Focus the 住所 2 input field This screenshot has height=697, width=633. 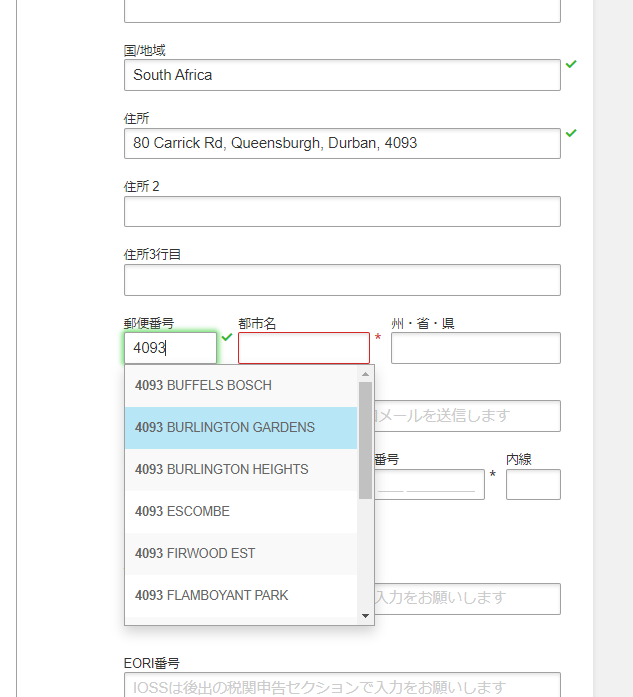(x=342, y=212)
